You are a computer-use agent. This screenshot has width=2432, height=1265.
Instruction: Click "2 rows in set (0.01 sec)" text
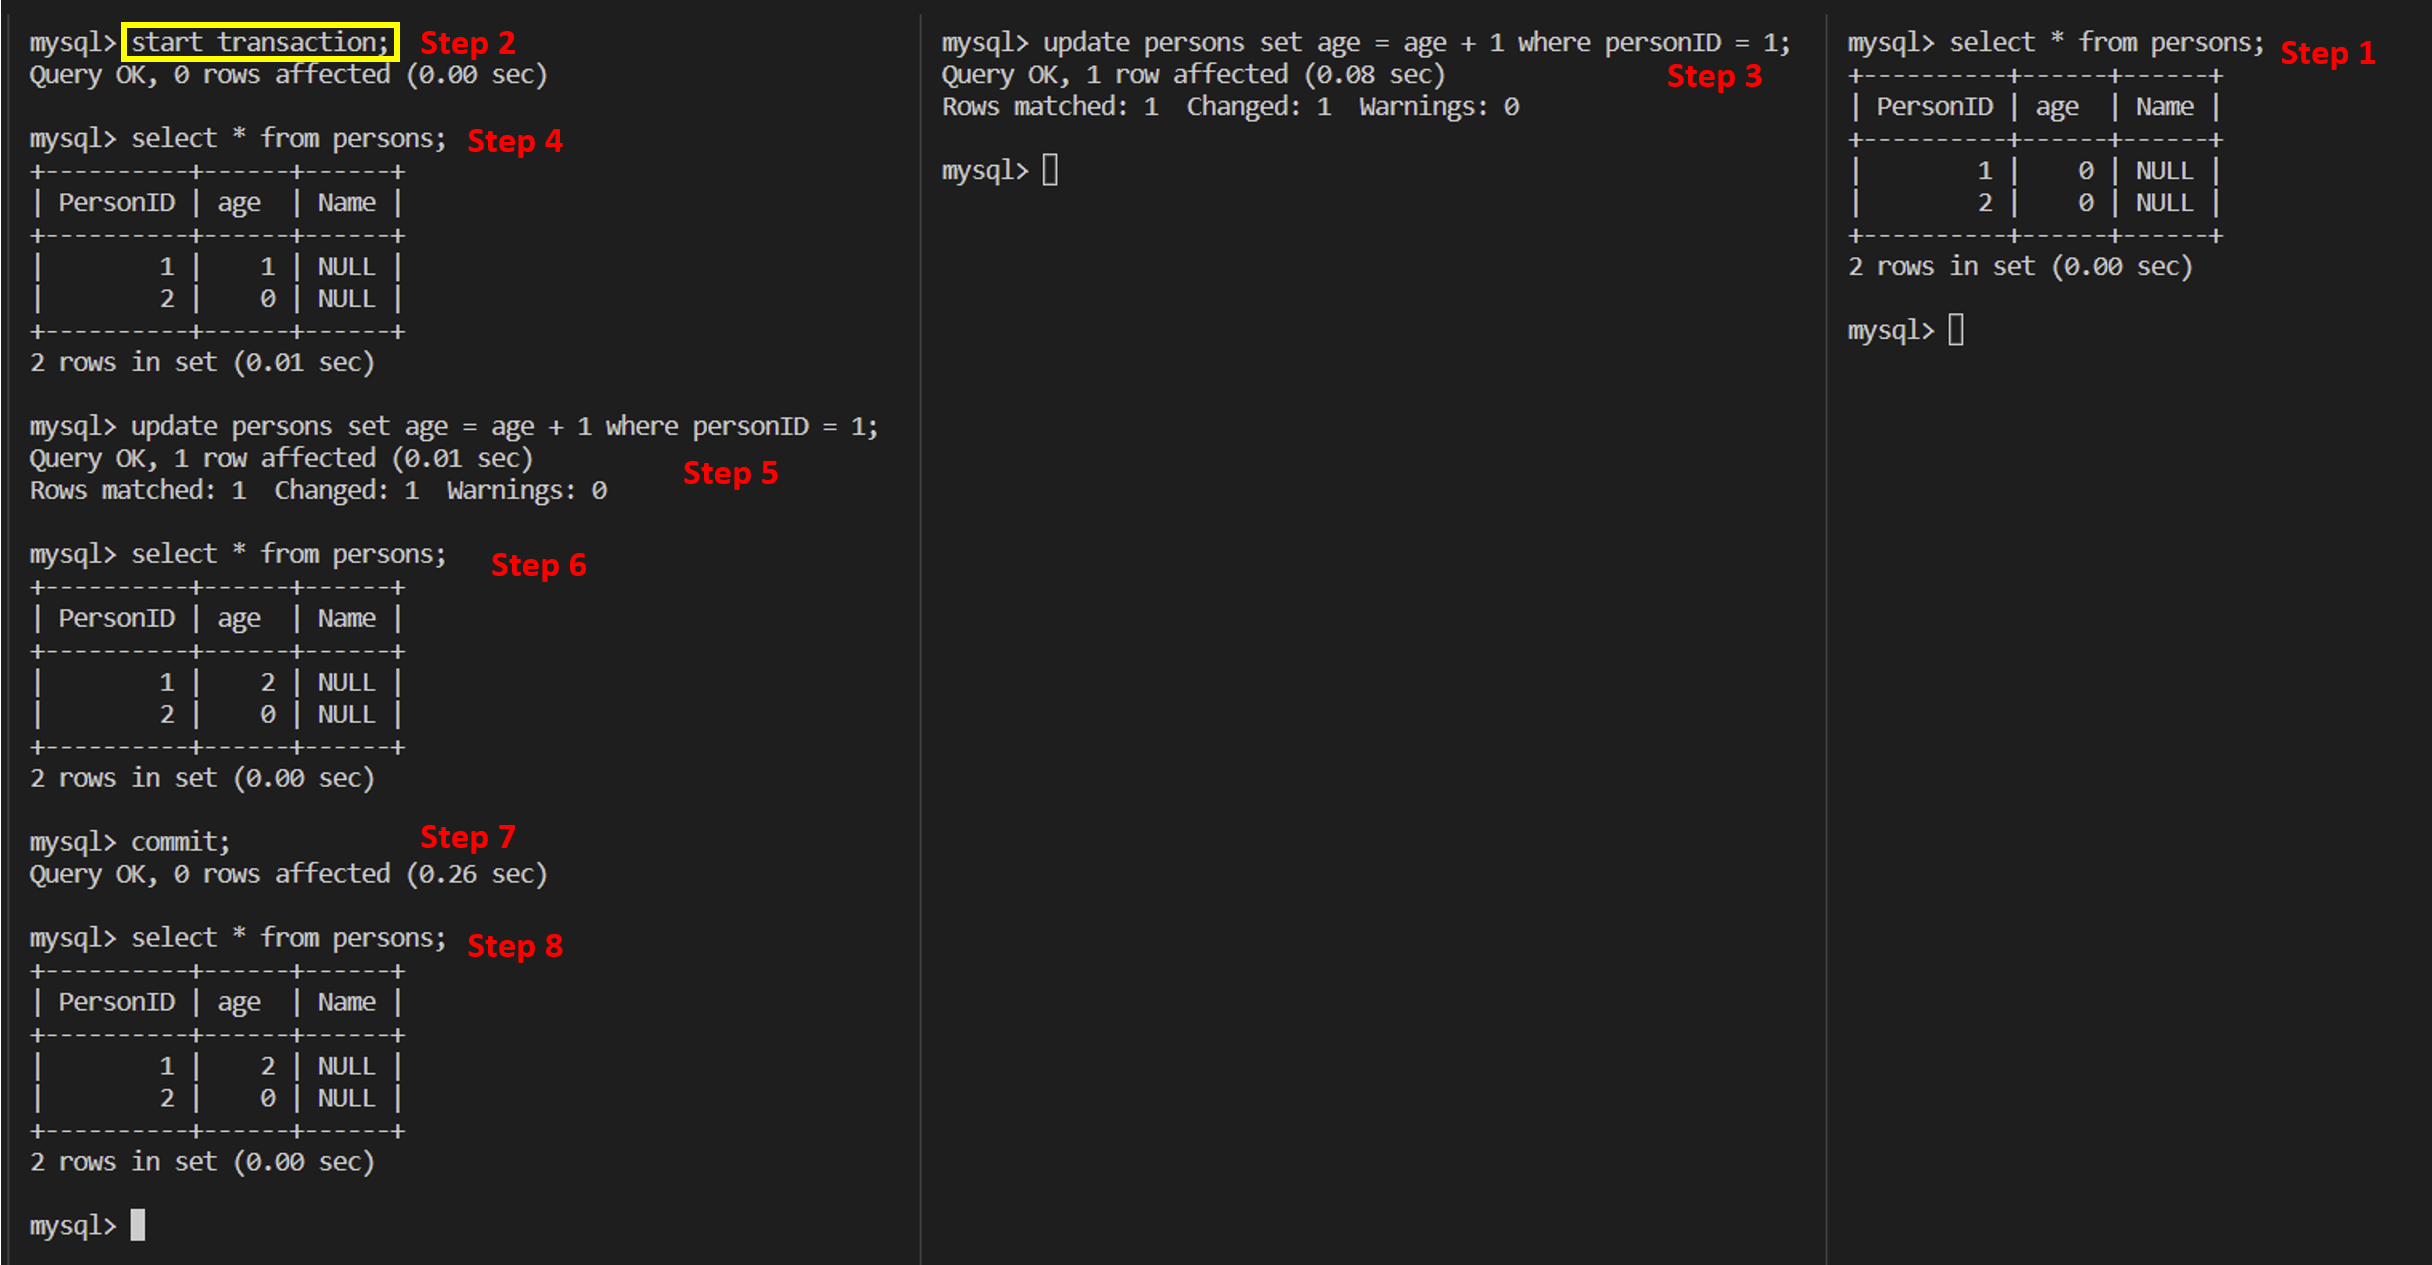coord(202,362)
